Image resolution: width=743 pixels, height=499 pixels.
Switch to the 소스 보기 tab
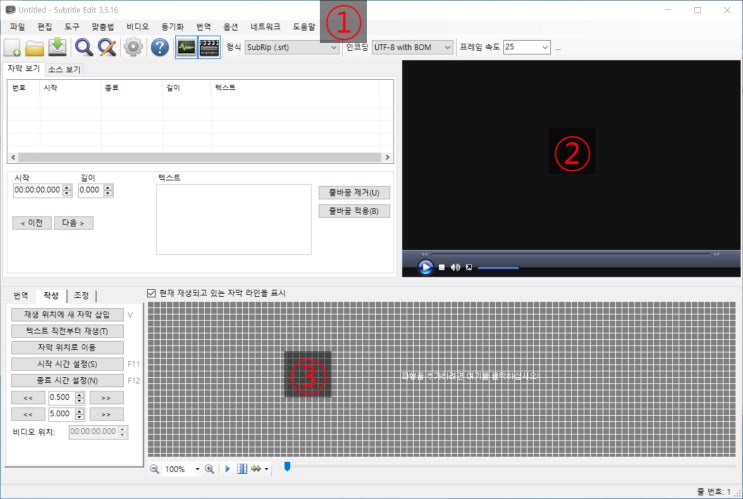tap(64, 70)
